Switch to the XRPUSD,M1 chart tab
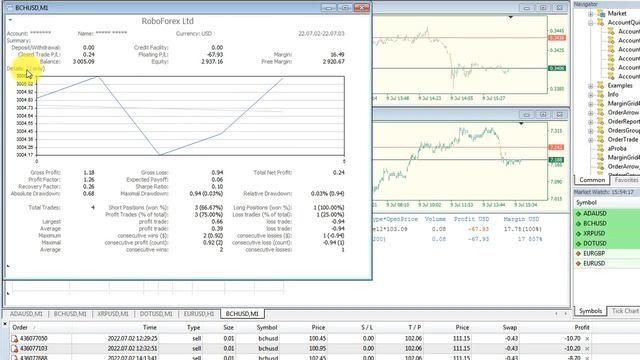The height and width of the screenshot is (360, 640). pyautogui.click(x=113, y=314)
